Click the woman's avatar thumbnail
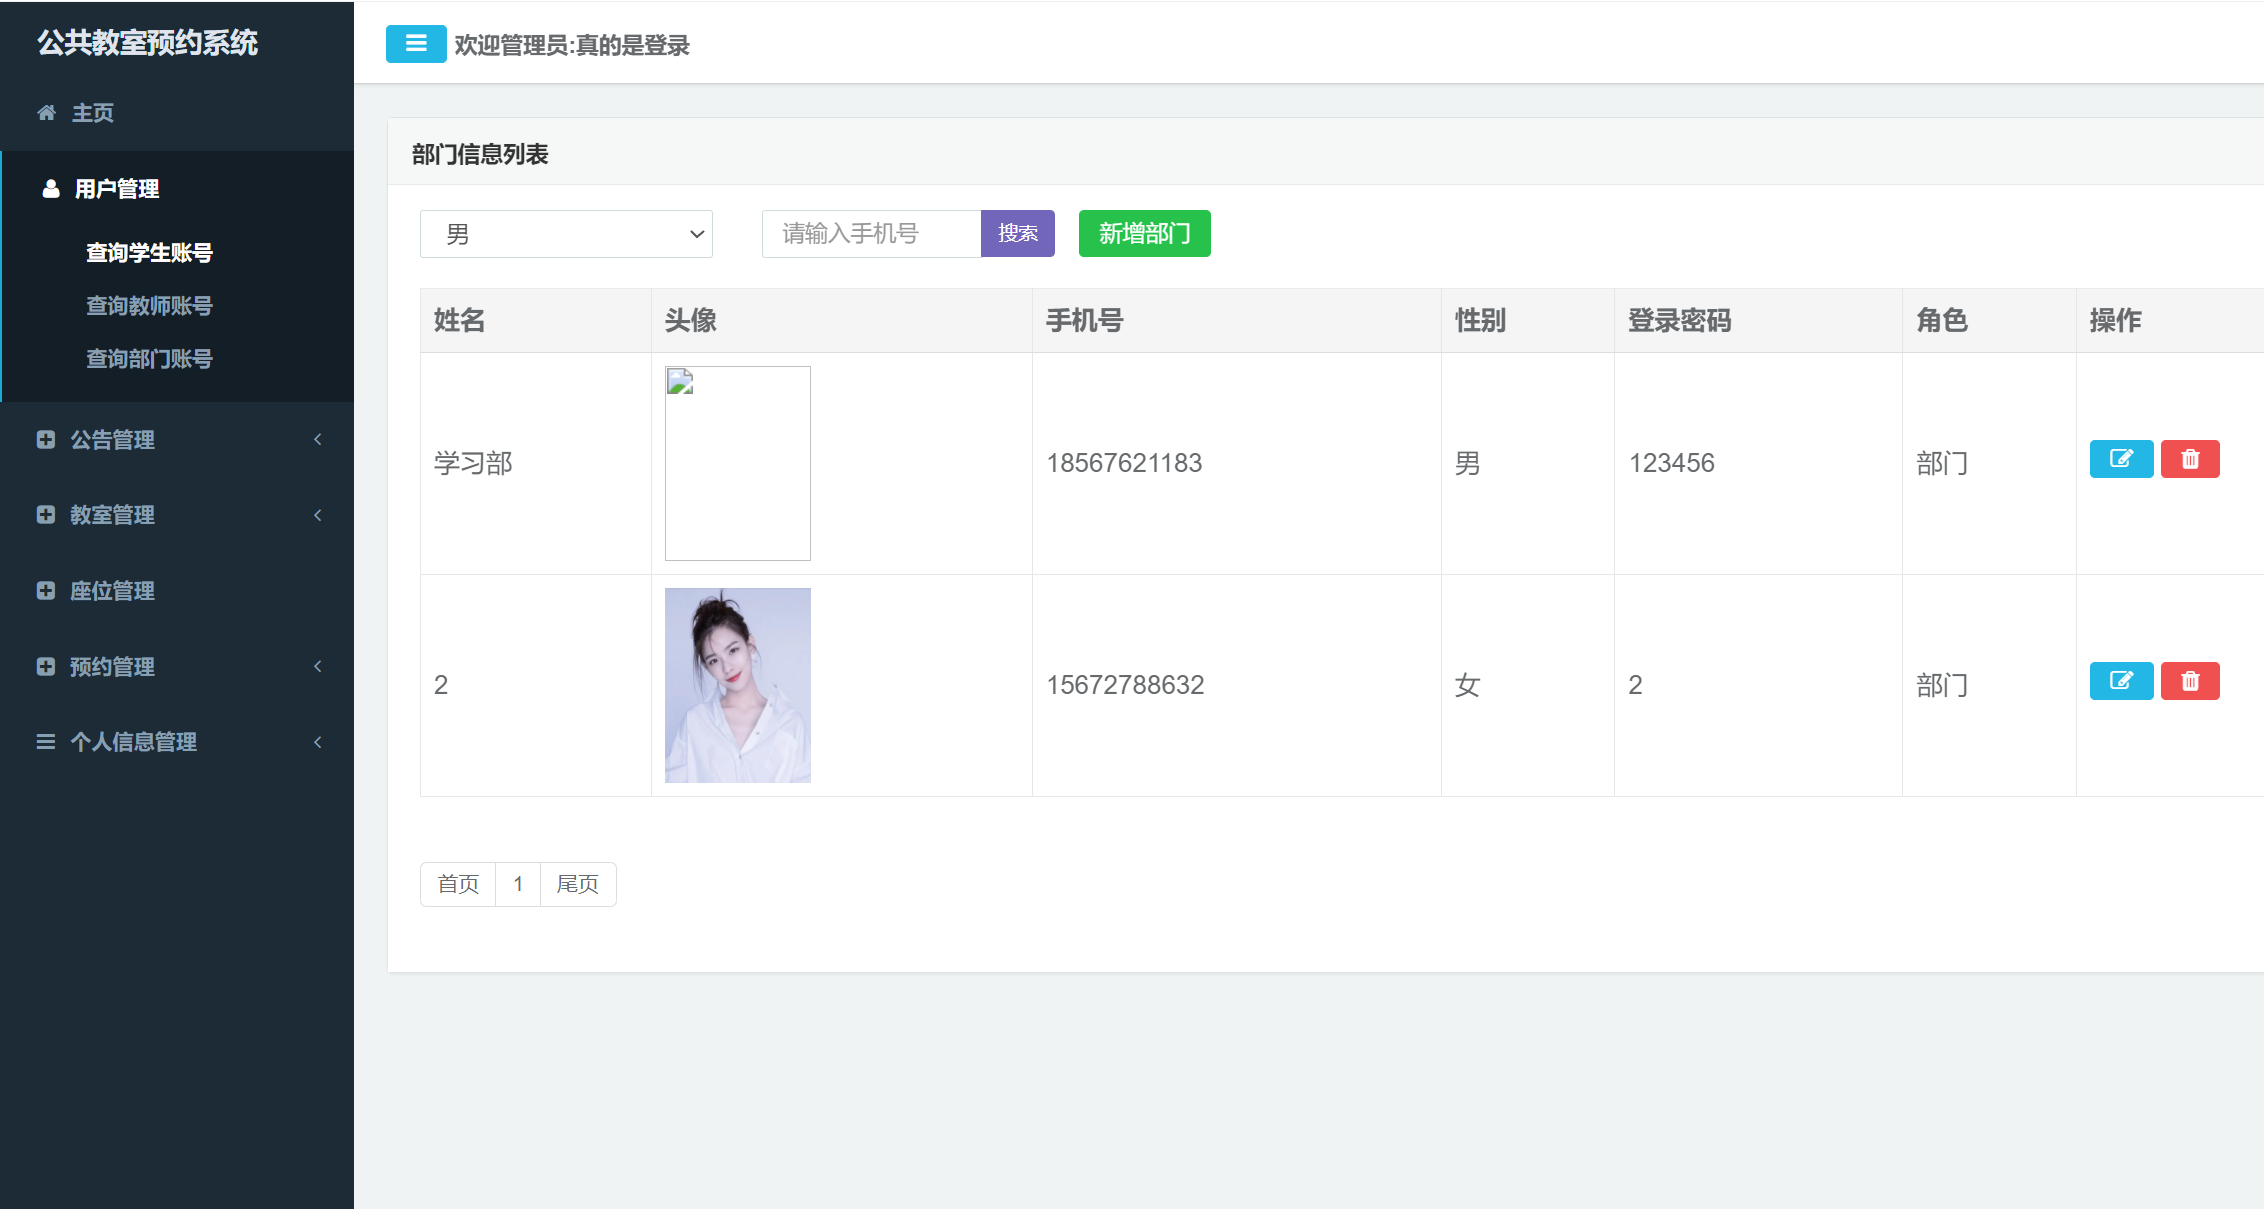The image size is (2264, 1209). pyautogui.click(x=738, y=685)
